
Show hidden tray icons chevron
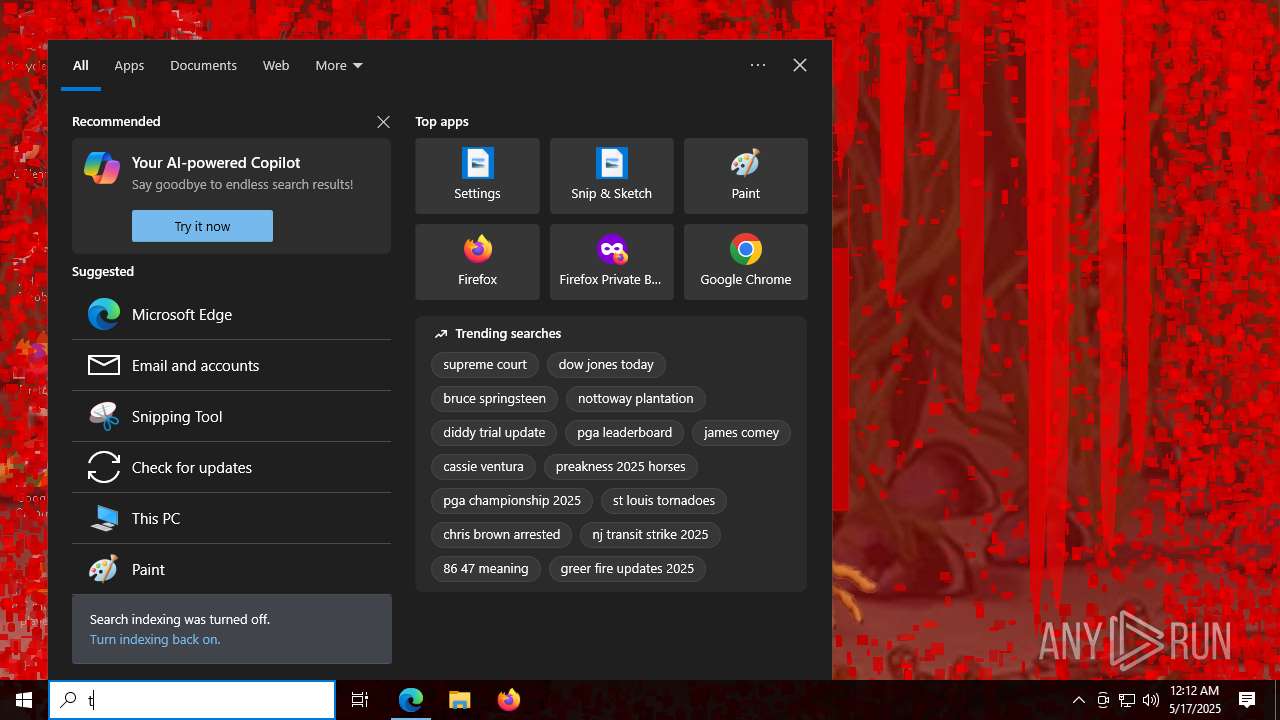[x=1078, y=700]
